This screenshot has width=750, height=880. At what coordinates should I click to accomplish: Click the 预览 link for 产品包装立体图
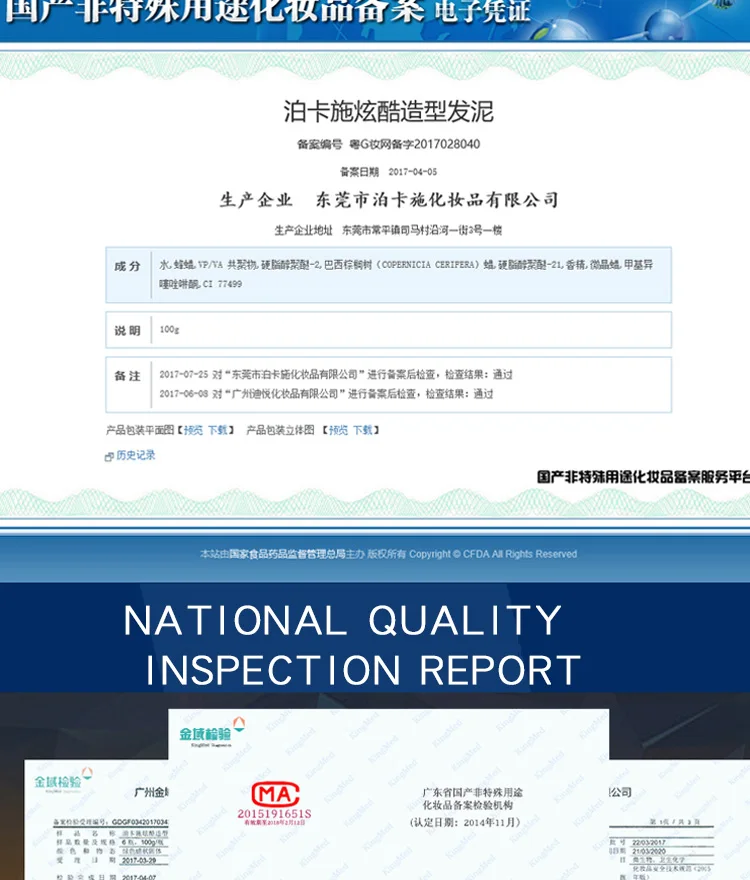point(338,430)
